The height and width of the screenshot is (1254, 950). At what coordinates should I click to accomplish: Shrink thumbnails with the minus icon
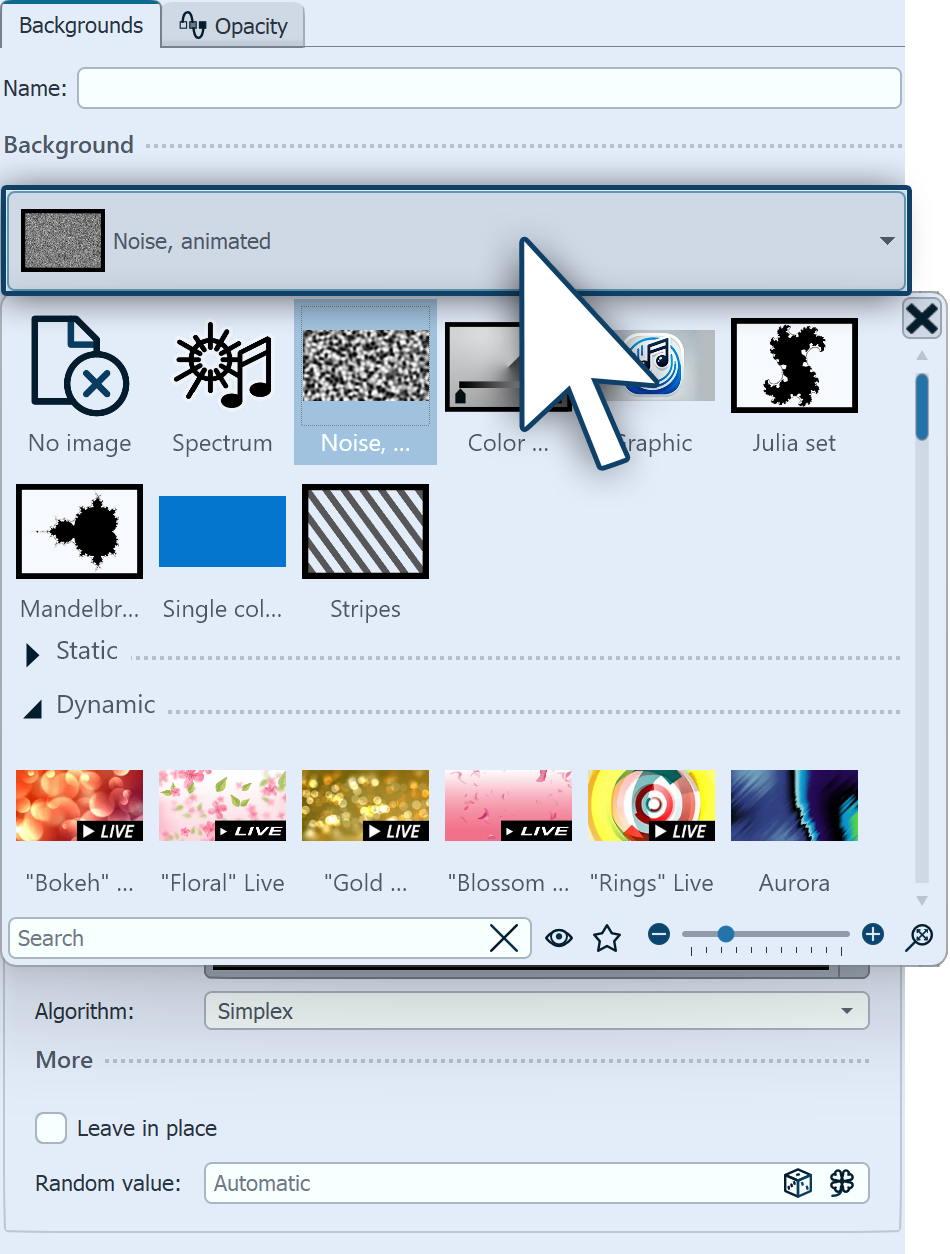pyautogui.click(x=658, y=934)
